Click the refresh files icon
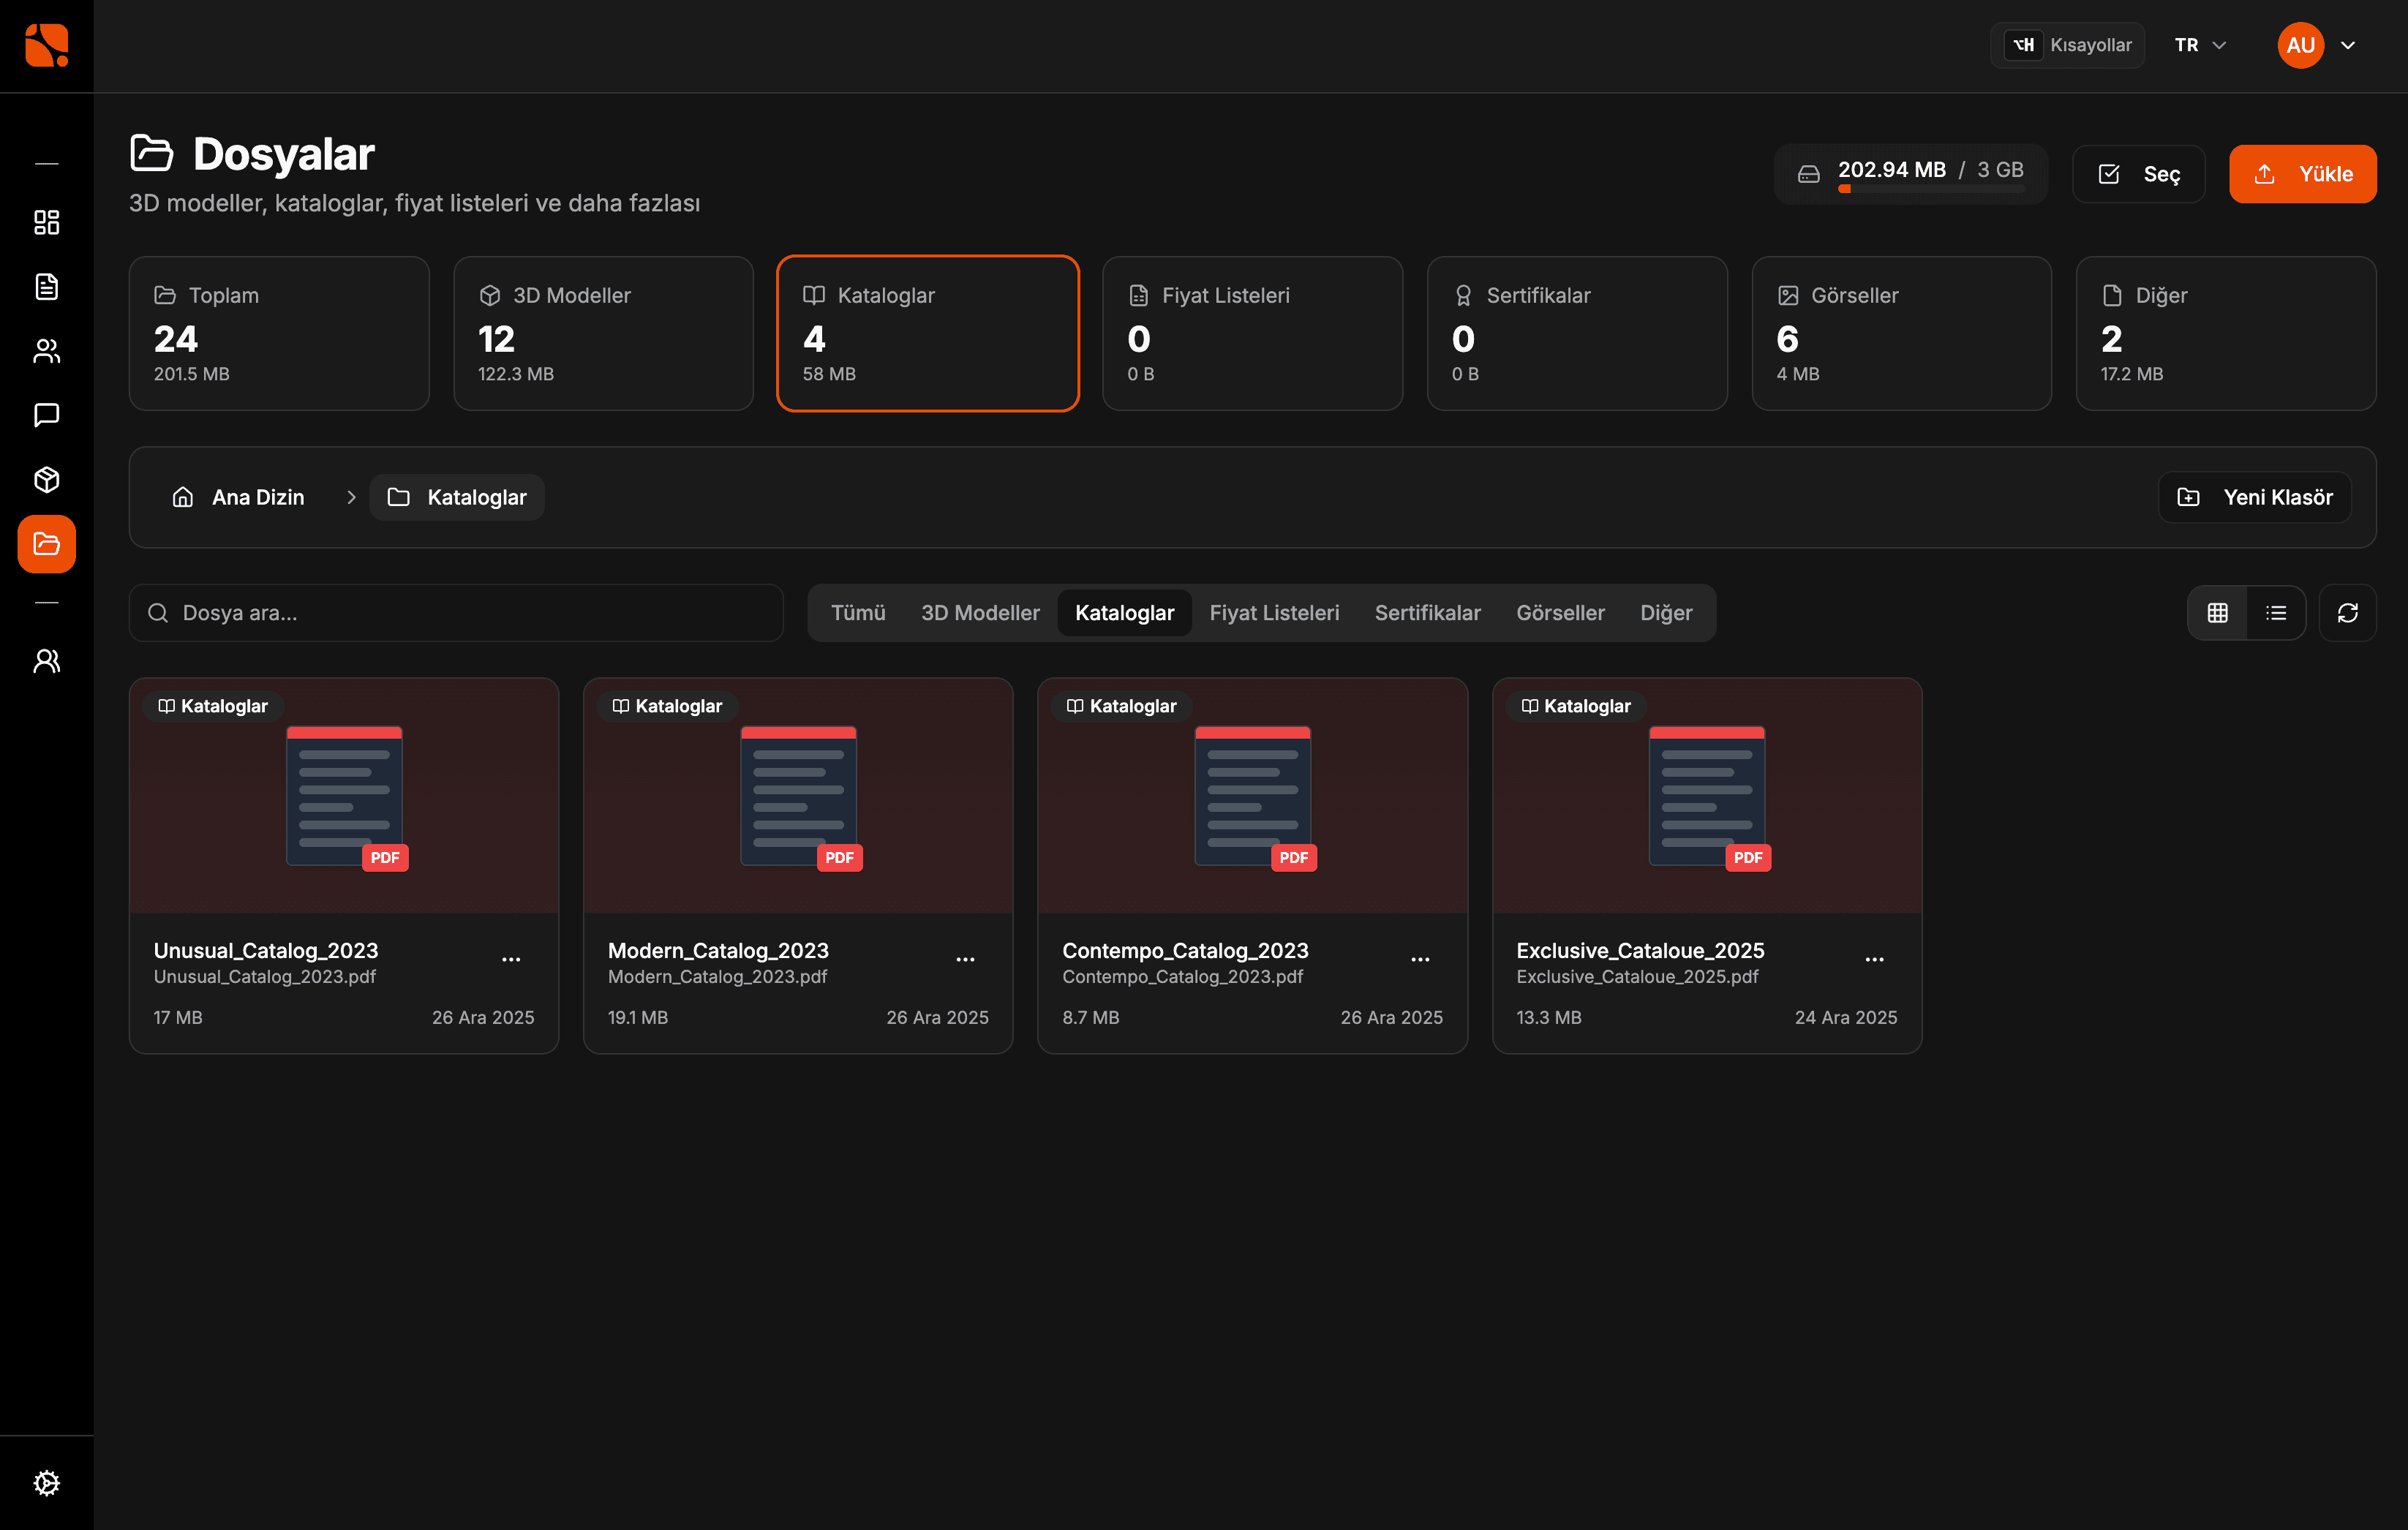Image resolution: width=2408 pixels, height=1530 pixels. (x=2347, y=613)
